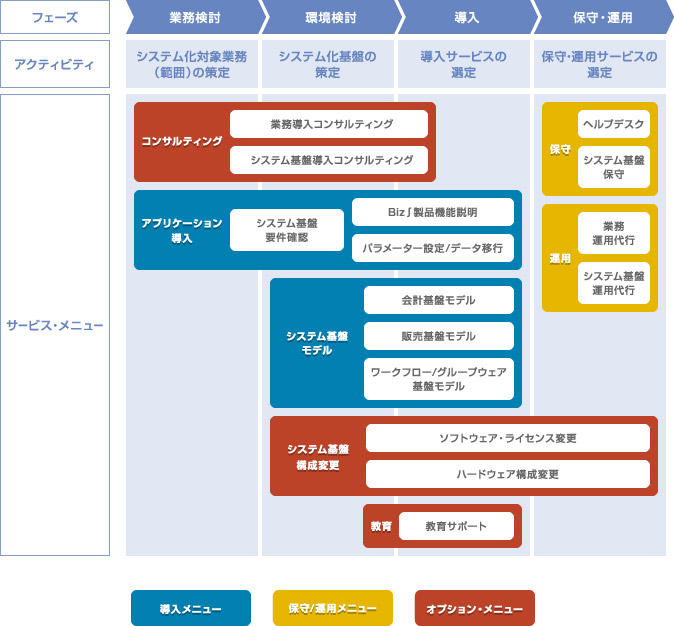Click the red オプション・メニュー legend
This screenshot has width=674, height=626.
475,608
